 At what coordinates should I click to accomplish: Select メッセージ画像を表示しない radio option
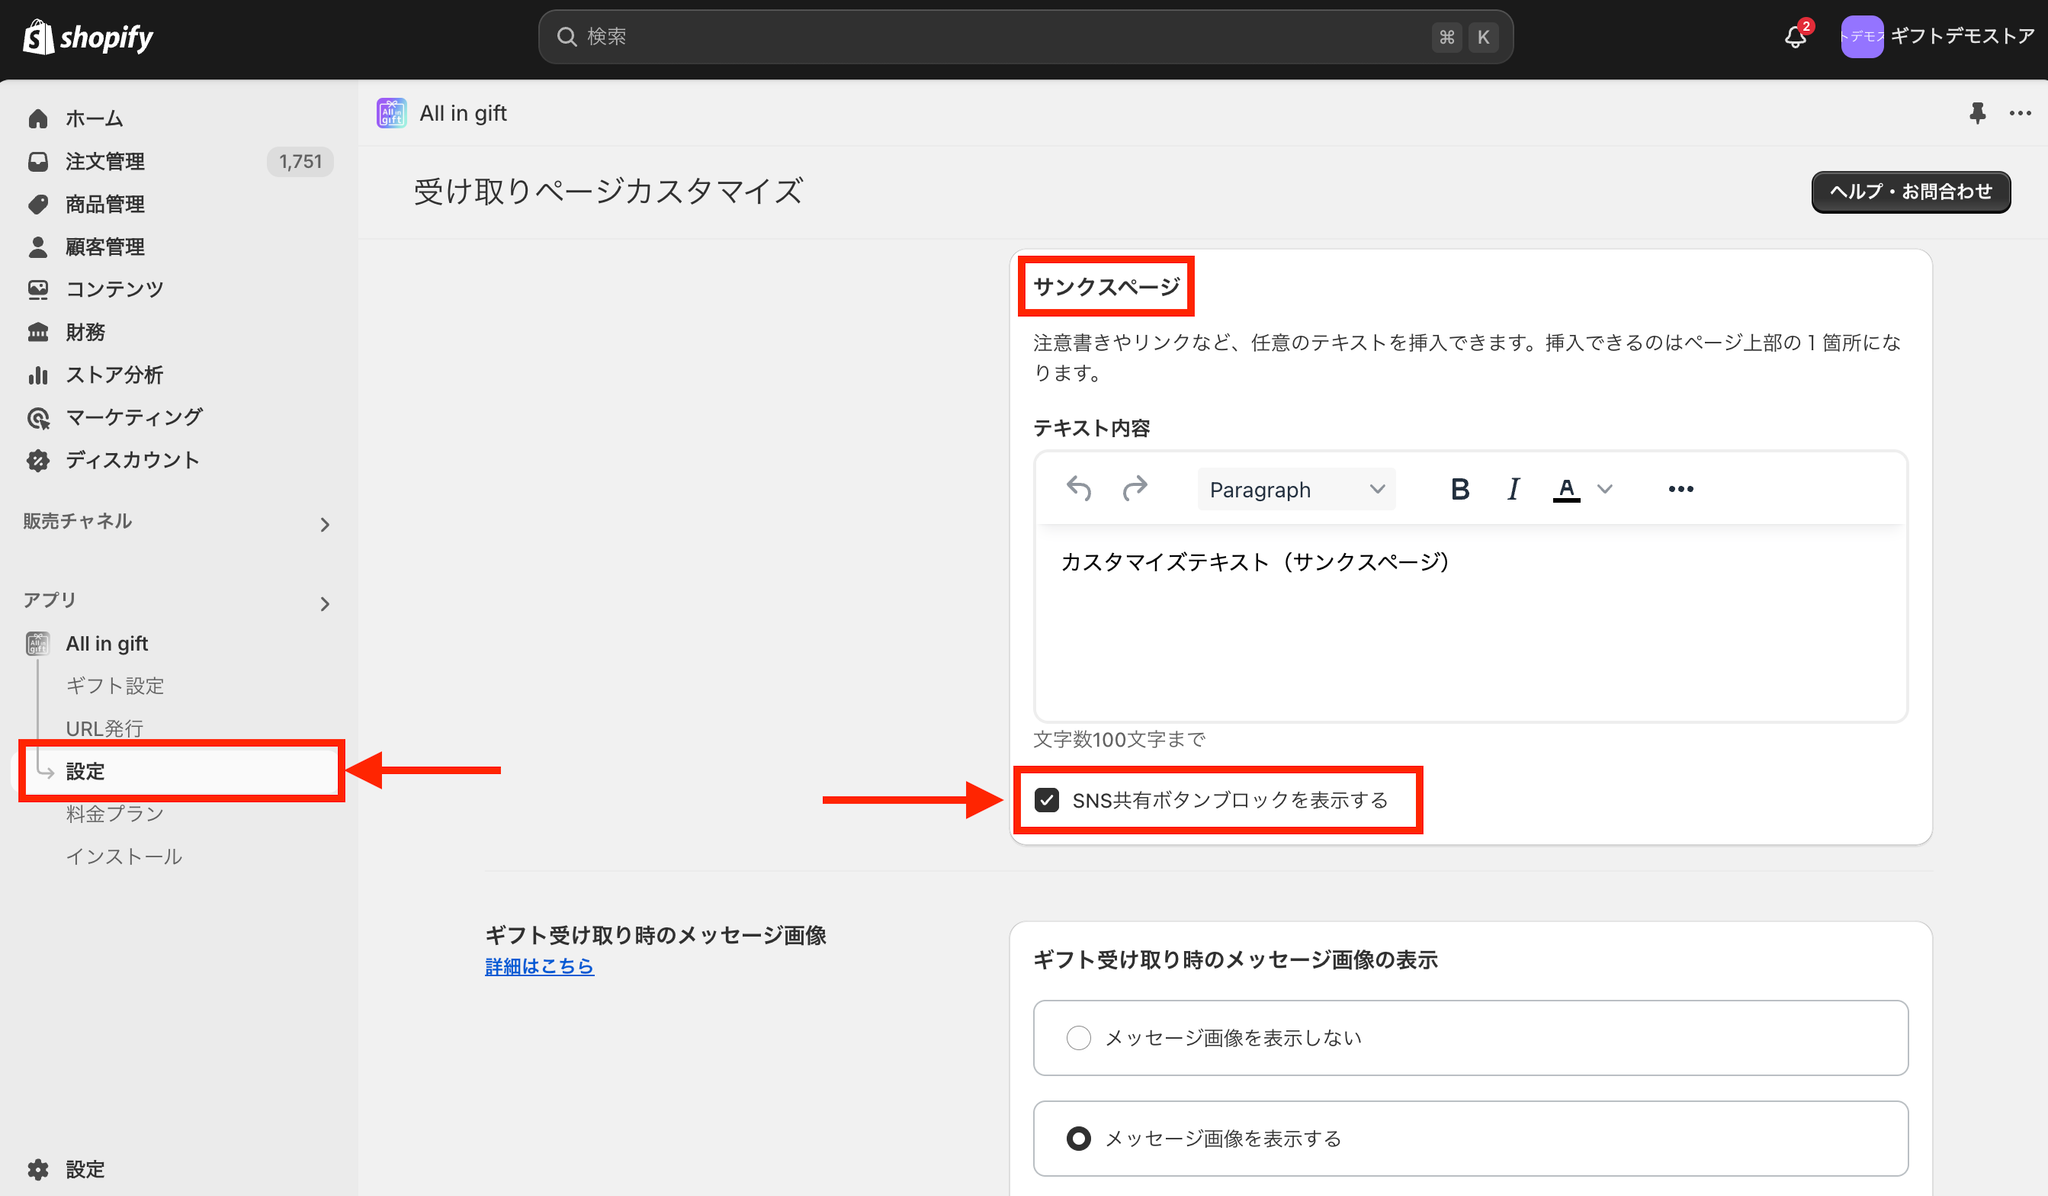(x=1078, y=1038)
